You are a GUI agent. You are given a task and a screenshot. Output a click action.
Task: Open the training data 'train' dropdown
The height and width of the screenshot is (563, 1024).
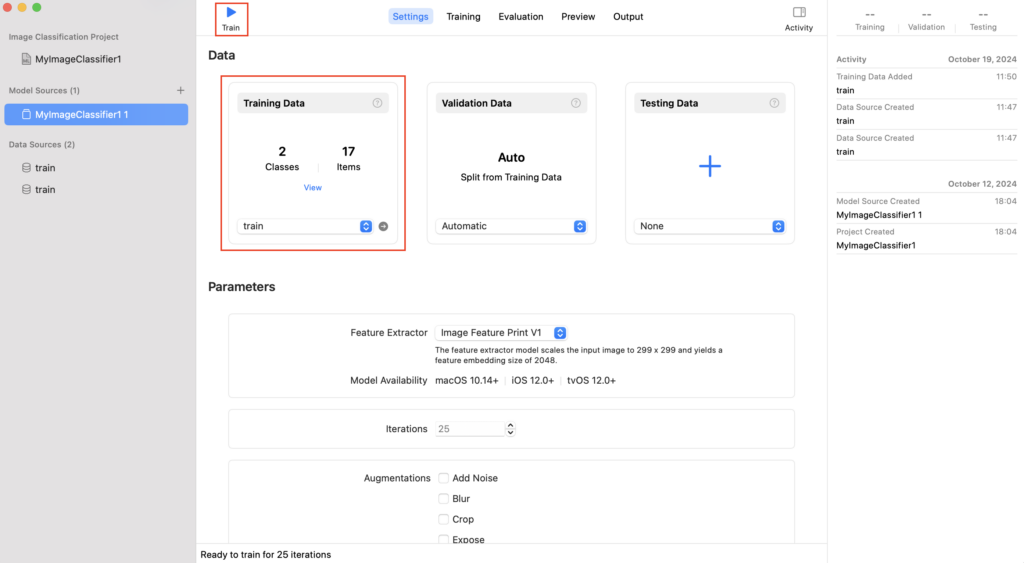(x=305, y=226)
